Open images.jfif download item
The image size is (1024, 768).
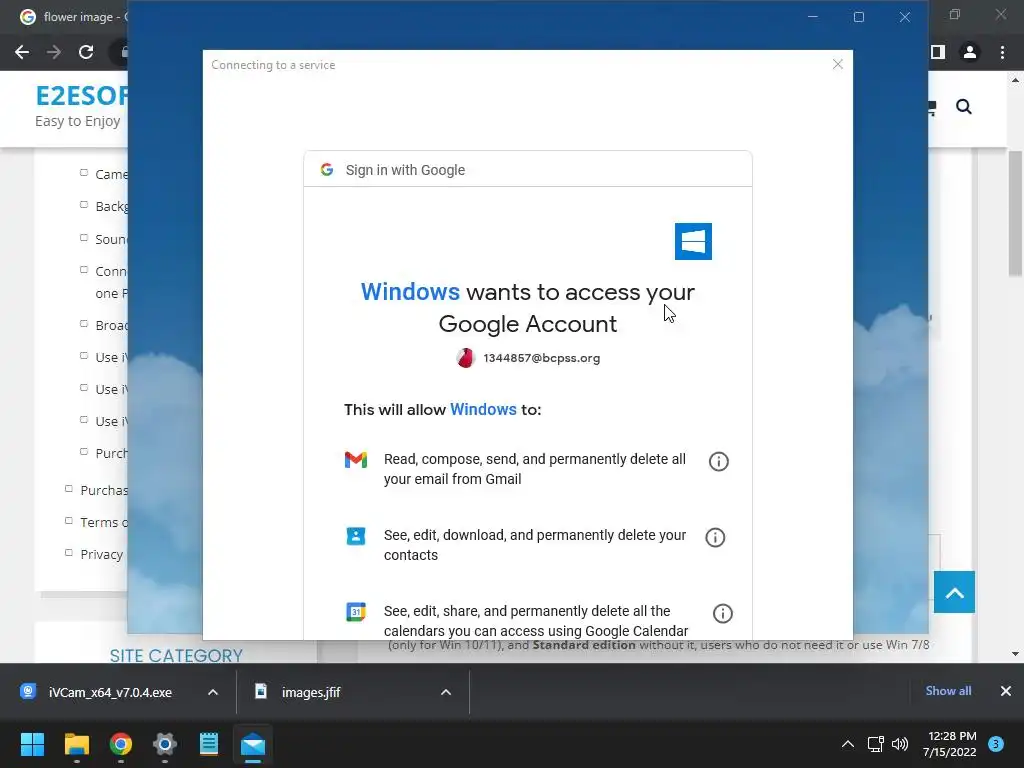click(x=311, y=692)
